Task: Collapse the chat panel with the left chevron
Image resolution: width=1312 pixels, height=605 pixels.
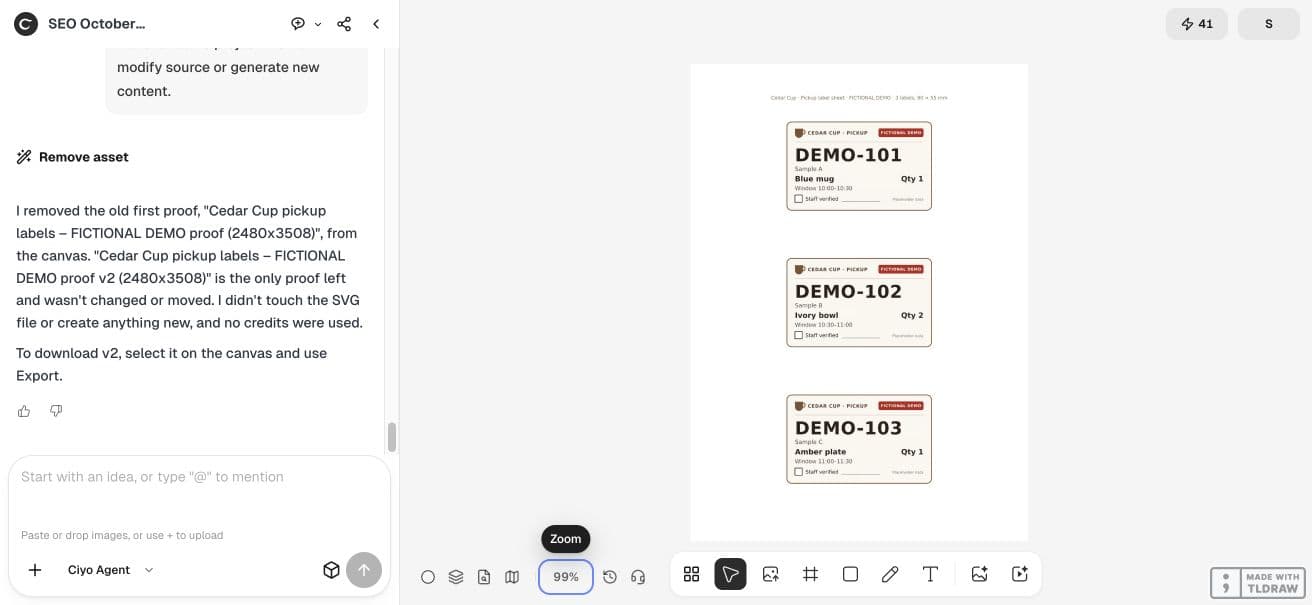Action: point(376,24)
